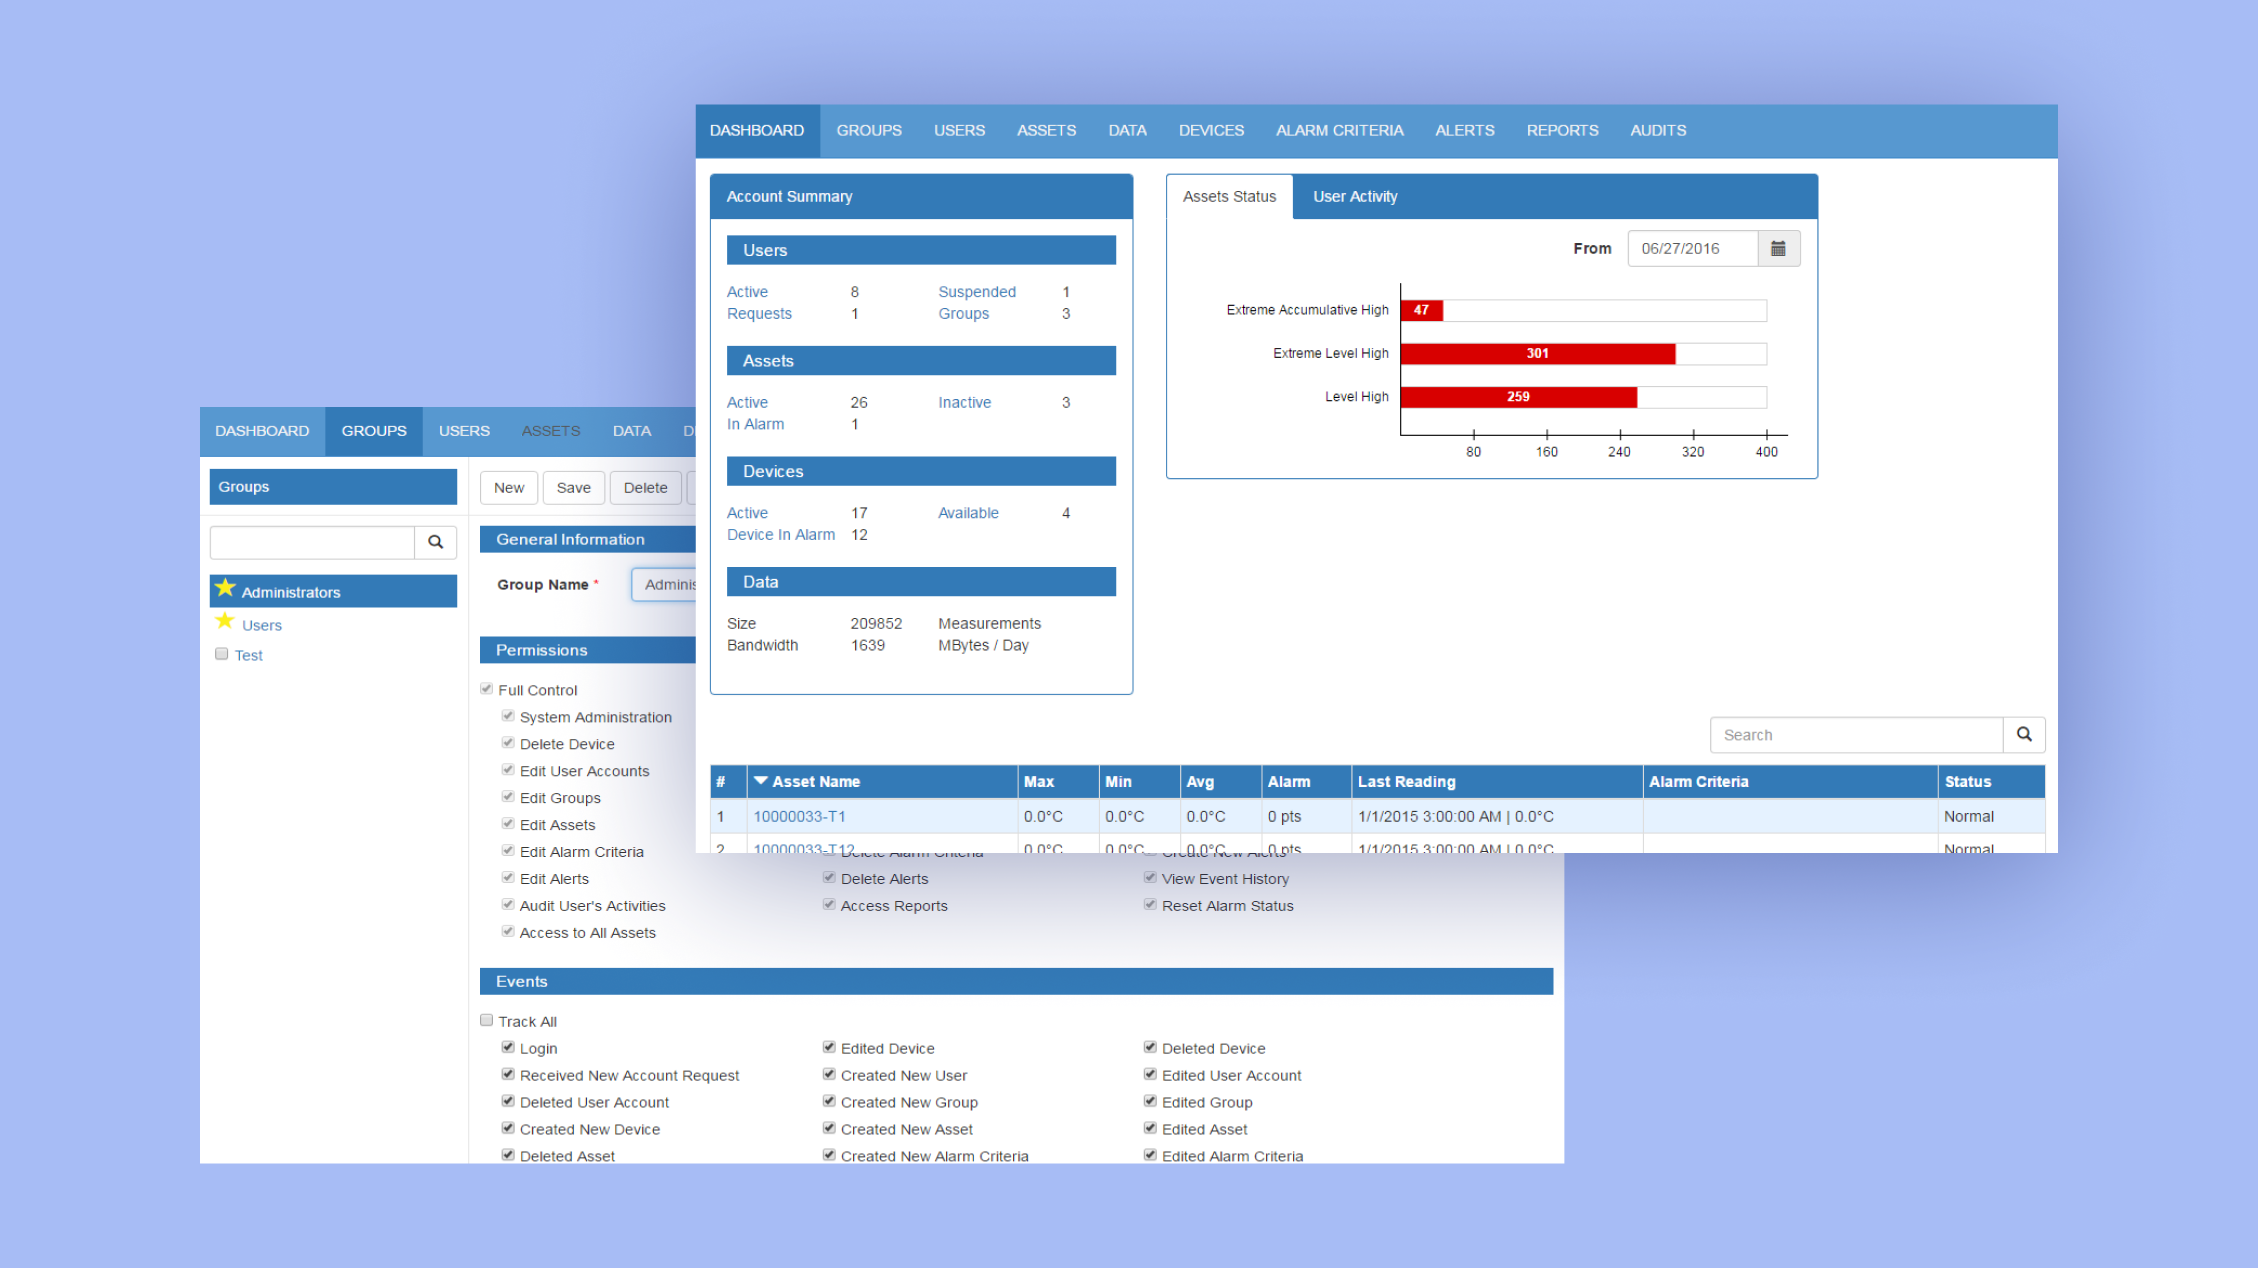Click the New group button
This screenshot has width=2258, height=1268.
[508, 488]
